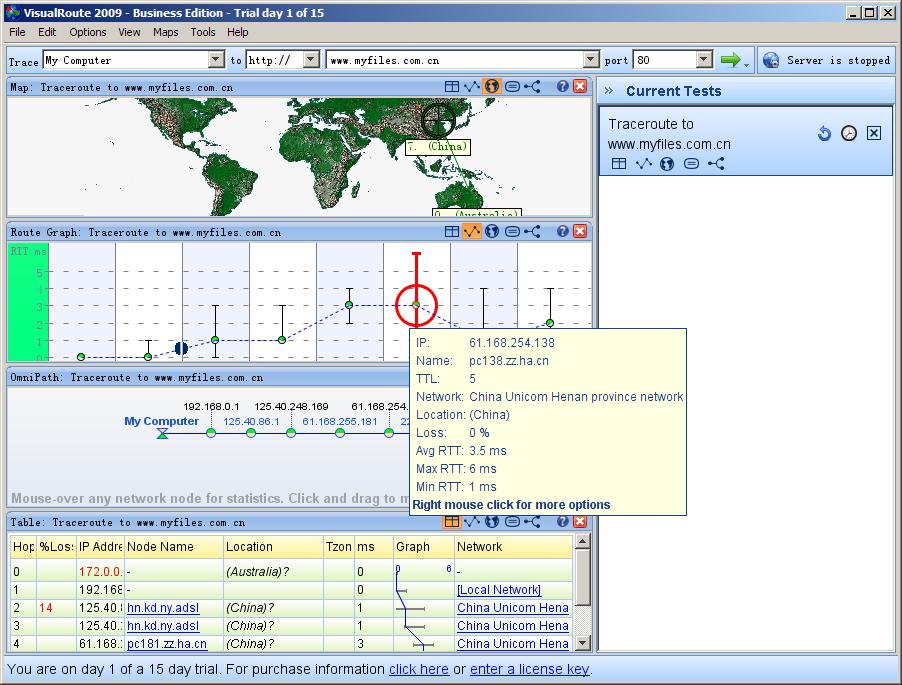Click the globe map icon under Traceroute test

tap(667, 163)
